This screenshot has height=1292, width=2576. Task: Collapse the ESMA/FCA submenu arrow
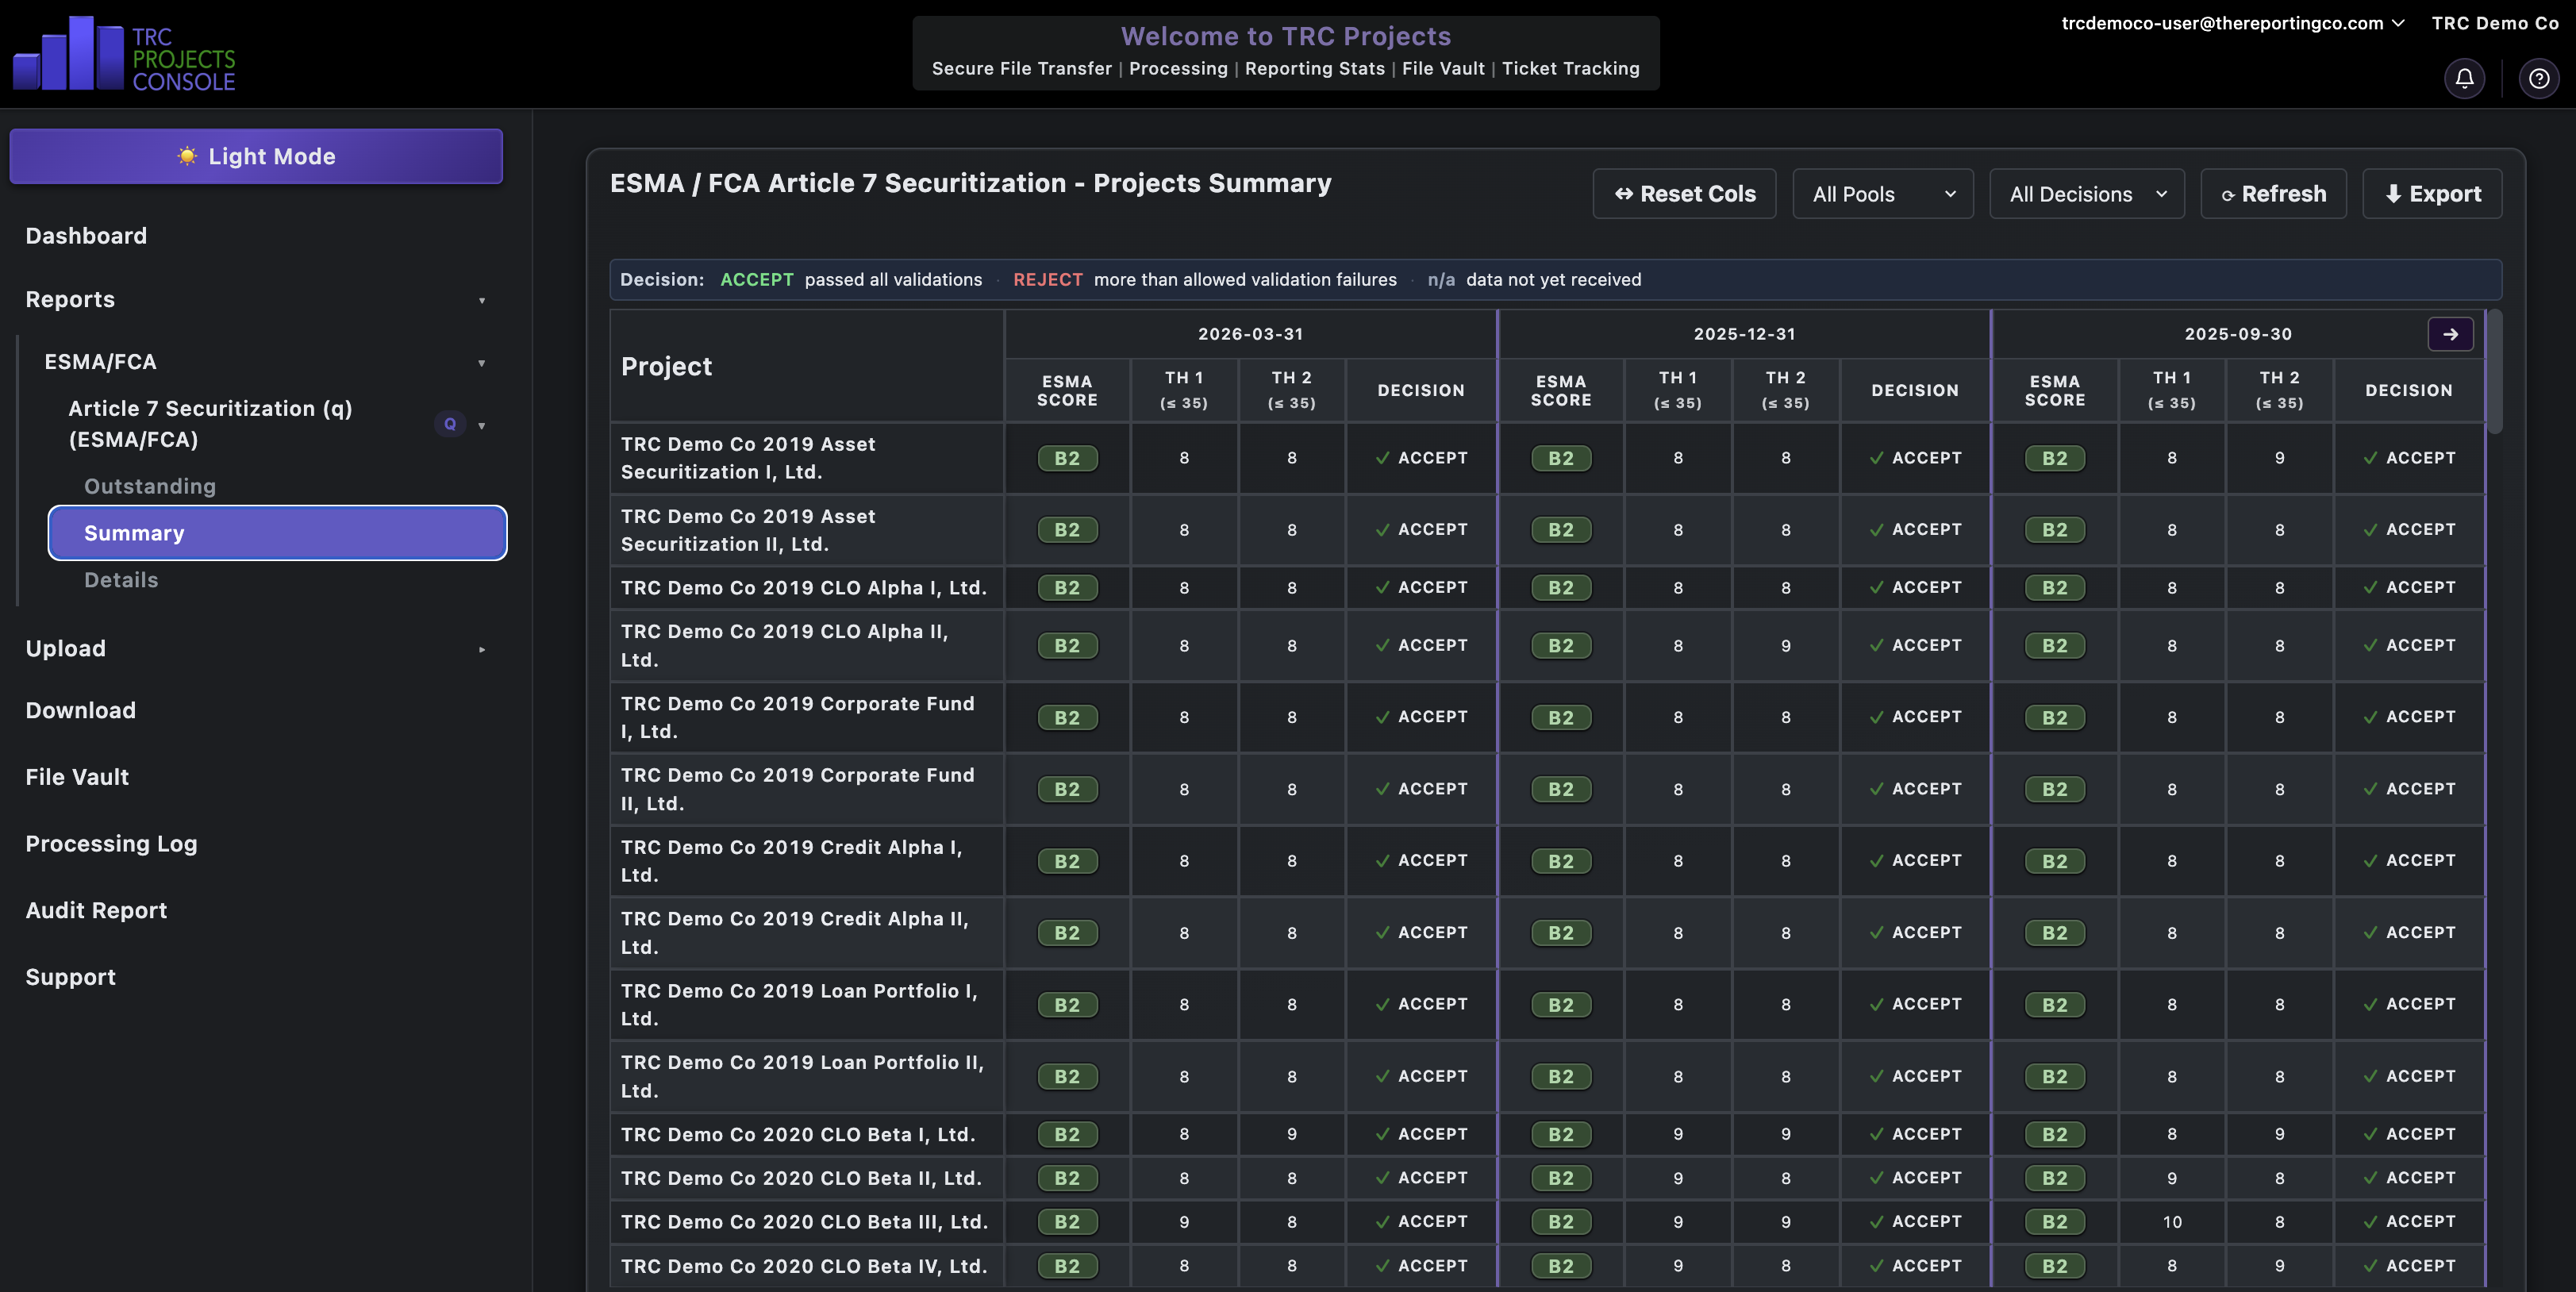pos(482,363)
